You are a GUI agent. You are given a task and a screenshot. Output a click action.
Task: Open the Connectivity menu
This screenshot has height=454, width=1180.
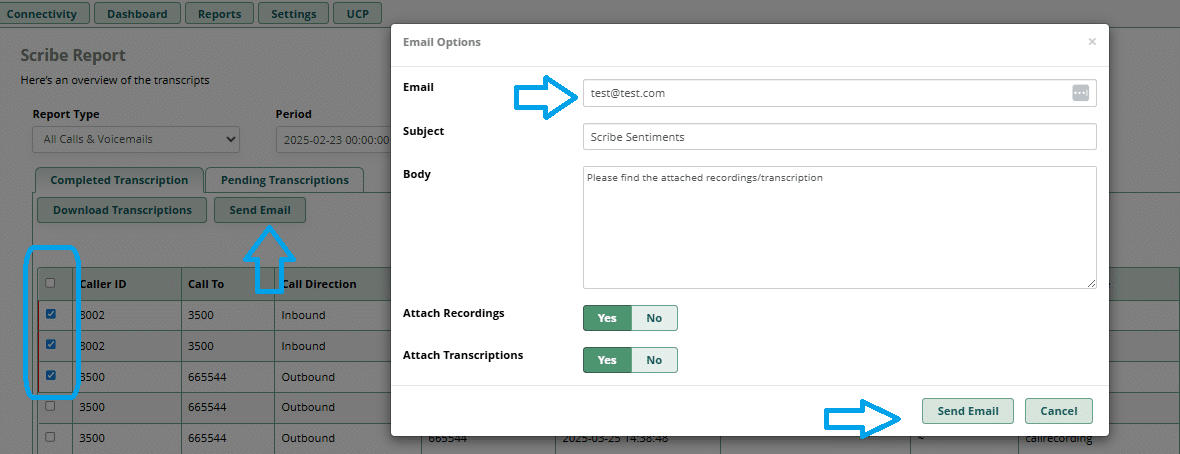[43, 14]
